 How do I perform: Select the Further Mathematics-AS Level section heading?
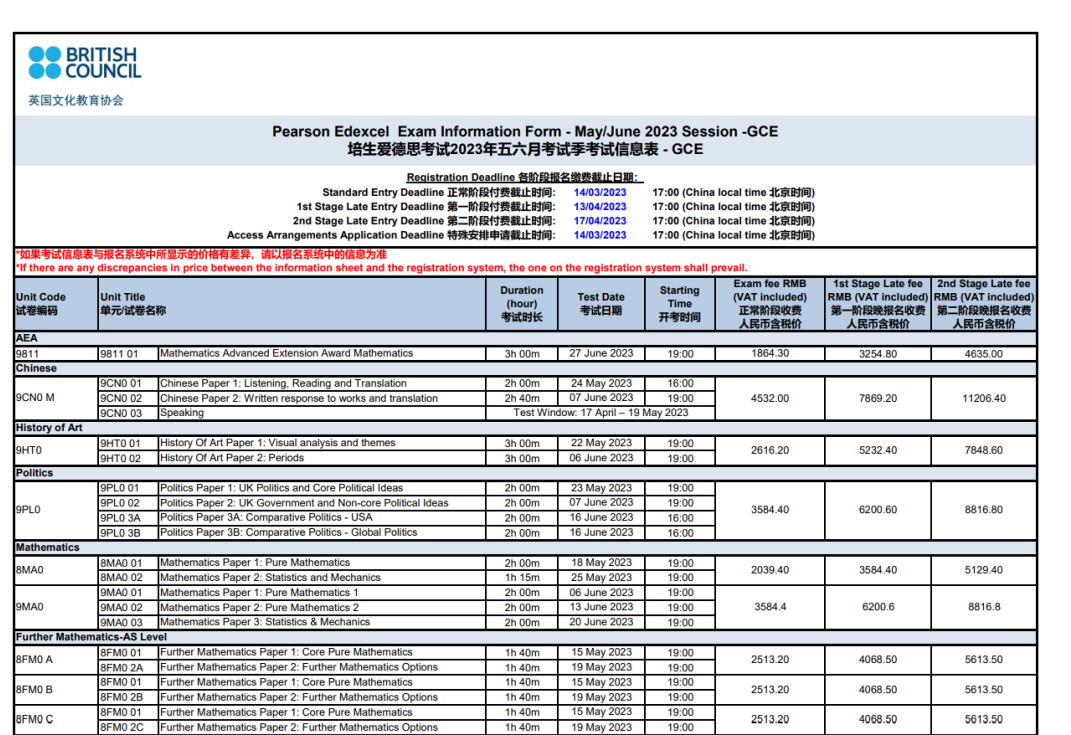92,637
